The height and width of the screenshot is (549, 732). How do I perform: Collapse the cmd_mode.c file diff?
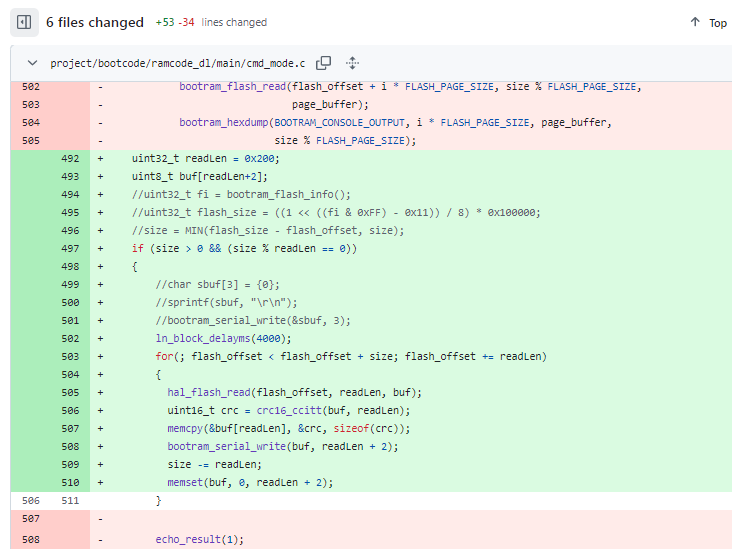[x=32, y=63]
